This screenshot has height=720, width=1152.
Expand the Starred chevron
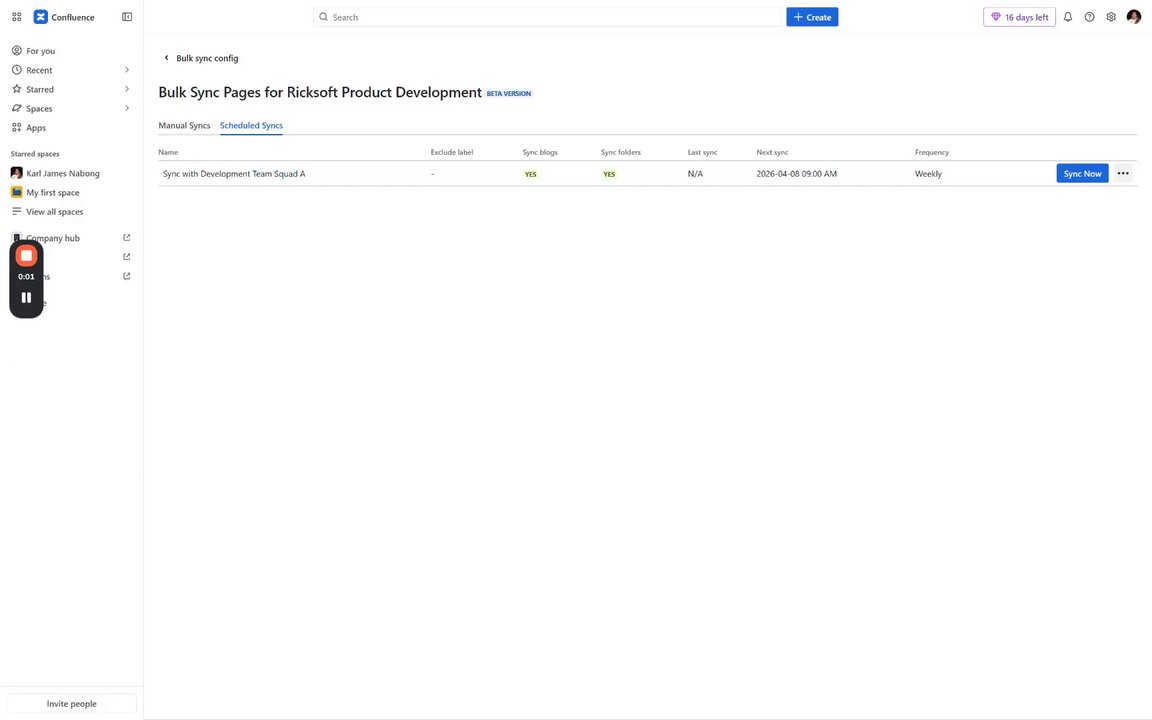tap(126, 89)
